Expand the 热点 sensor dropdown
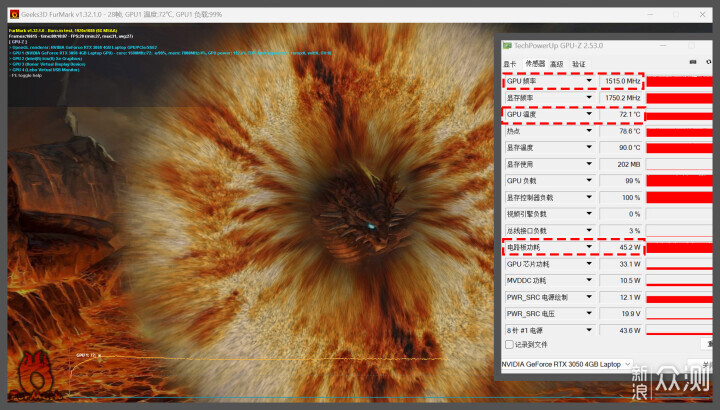This screenshot has height=410, width=720. click(x=589, y=131)
